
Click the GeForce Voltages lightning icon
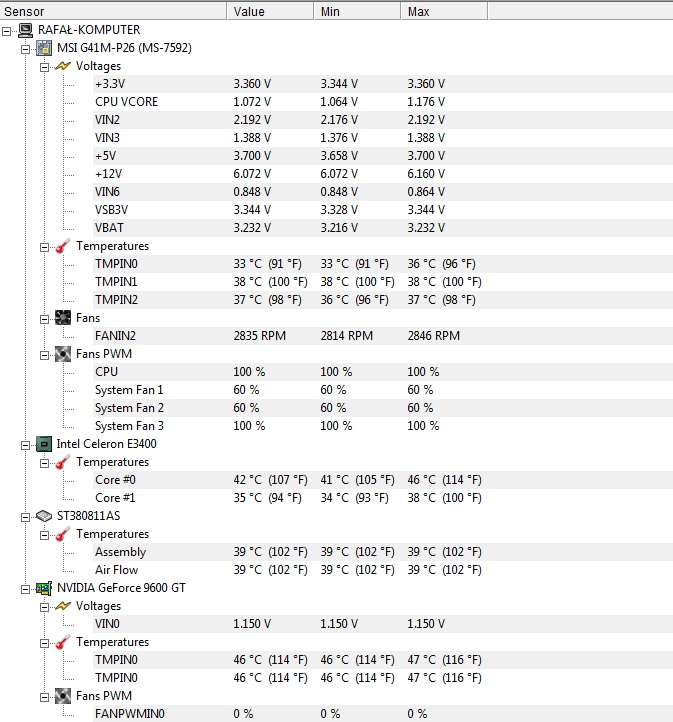63,606
